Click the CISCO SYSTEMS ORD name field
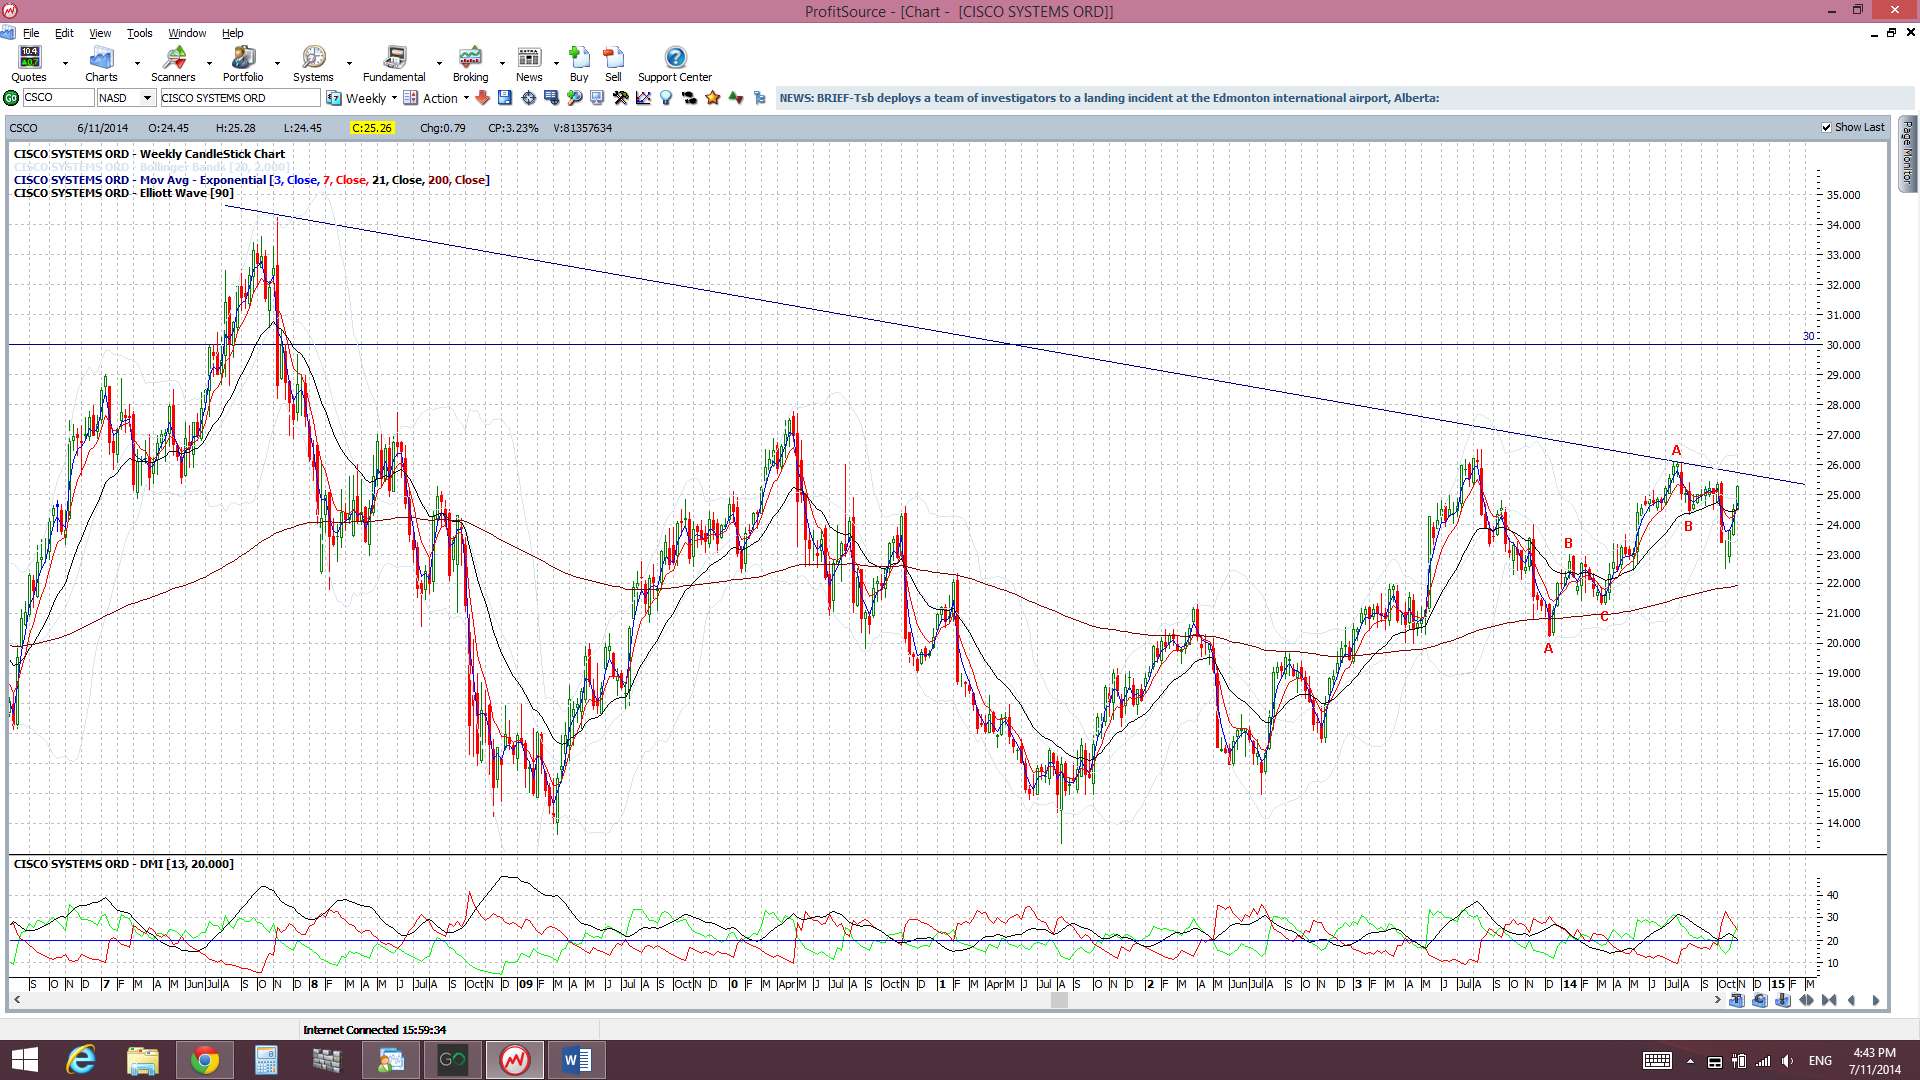Image resolution: width=1920 pixels, height=1080 pixels. (x=240, y=98)
